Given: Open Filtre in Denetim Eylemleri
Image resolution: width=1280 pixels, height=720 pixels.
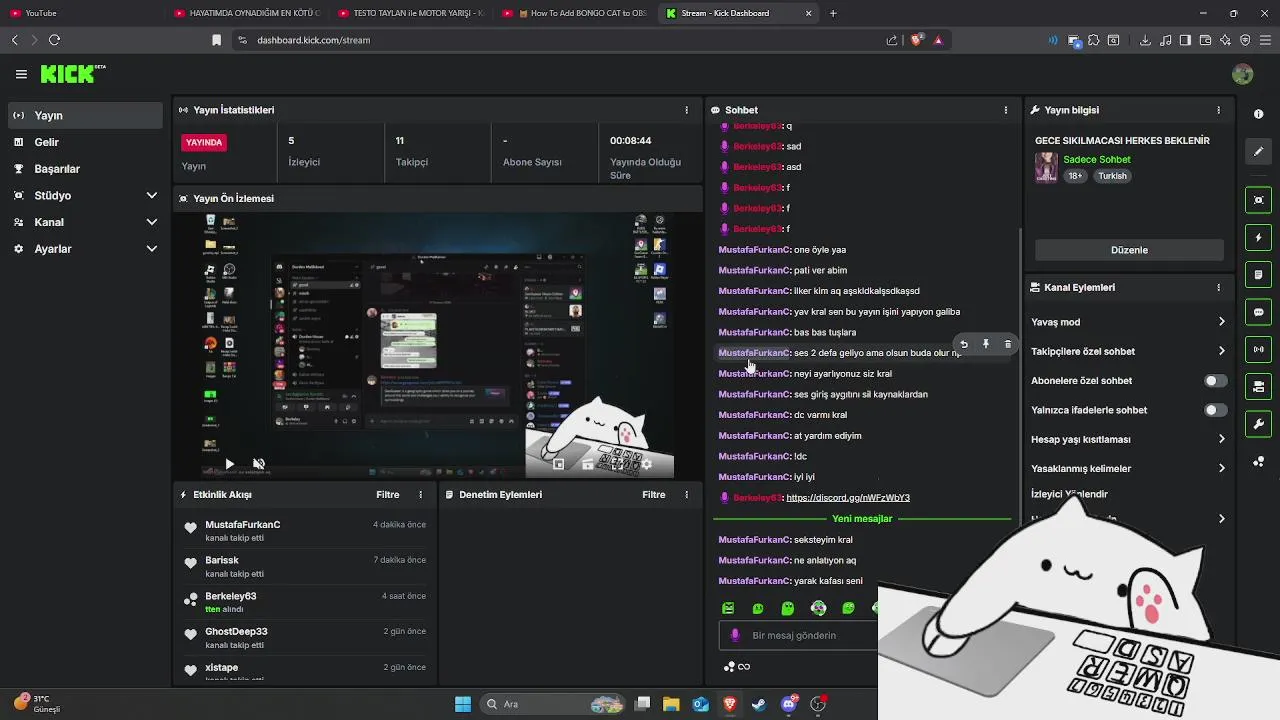Looking at the screenshot, I should pos(654,495).
